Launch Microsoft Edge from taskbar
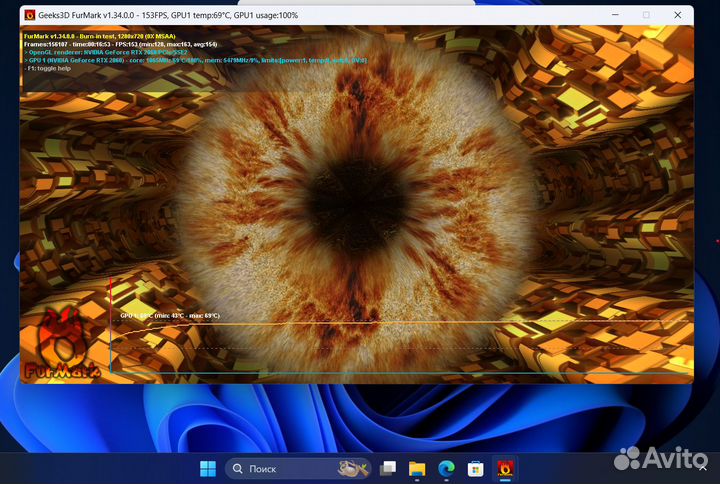Image resolution: width=720 pixels, height=484 pixels. click(446, 468)
